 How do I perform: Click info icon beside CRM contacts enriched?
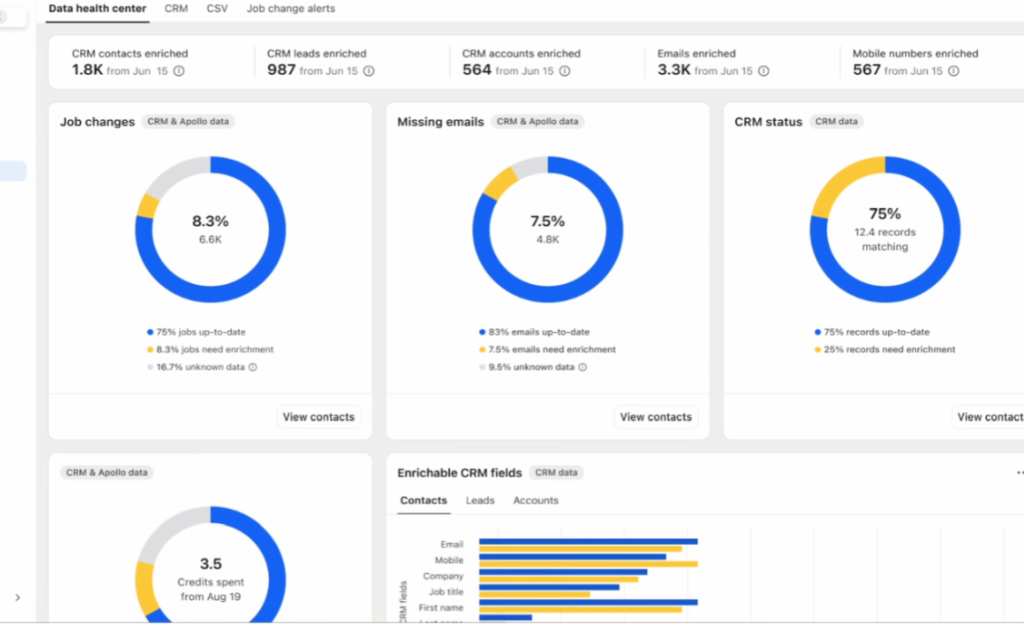[x=179, y=71]
